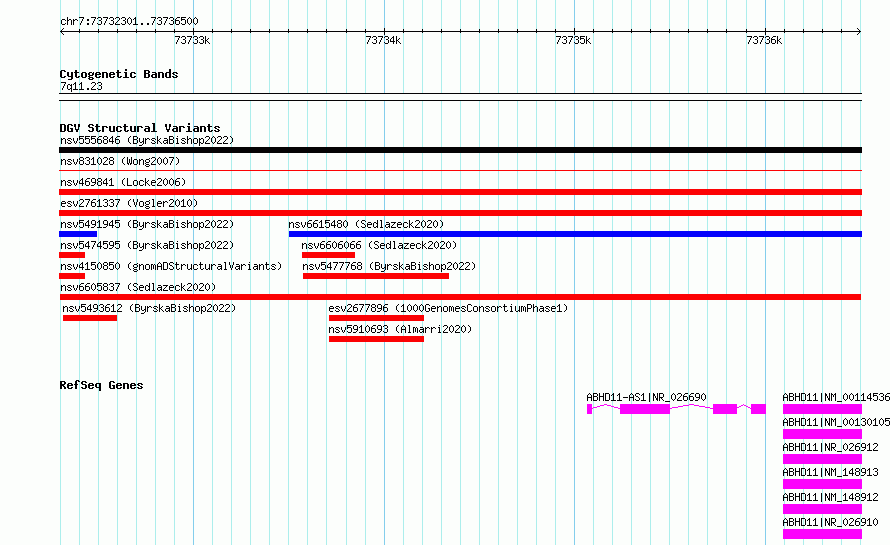Click the thin red line under nsv831028

pos(460,170)
